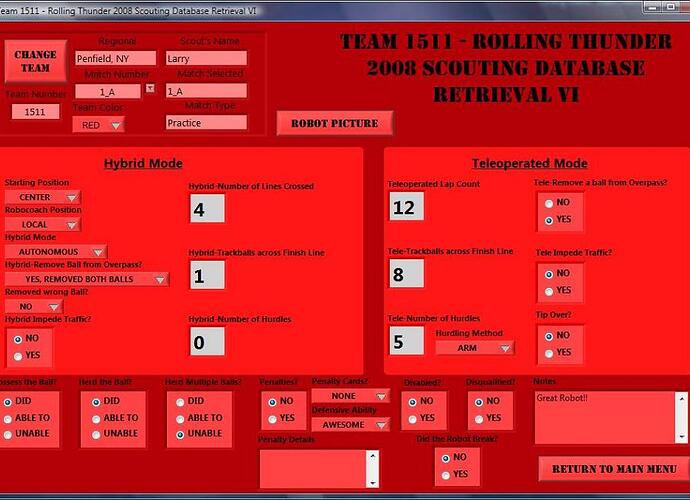Image resolution: width=690 pixels, height=500 pixels.
Task: Choose DID under Herd Multiple Balls
Action: (x=180, y=402)
